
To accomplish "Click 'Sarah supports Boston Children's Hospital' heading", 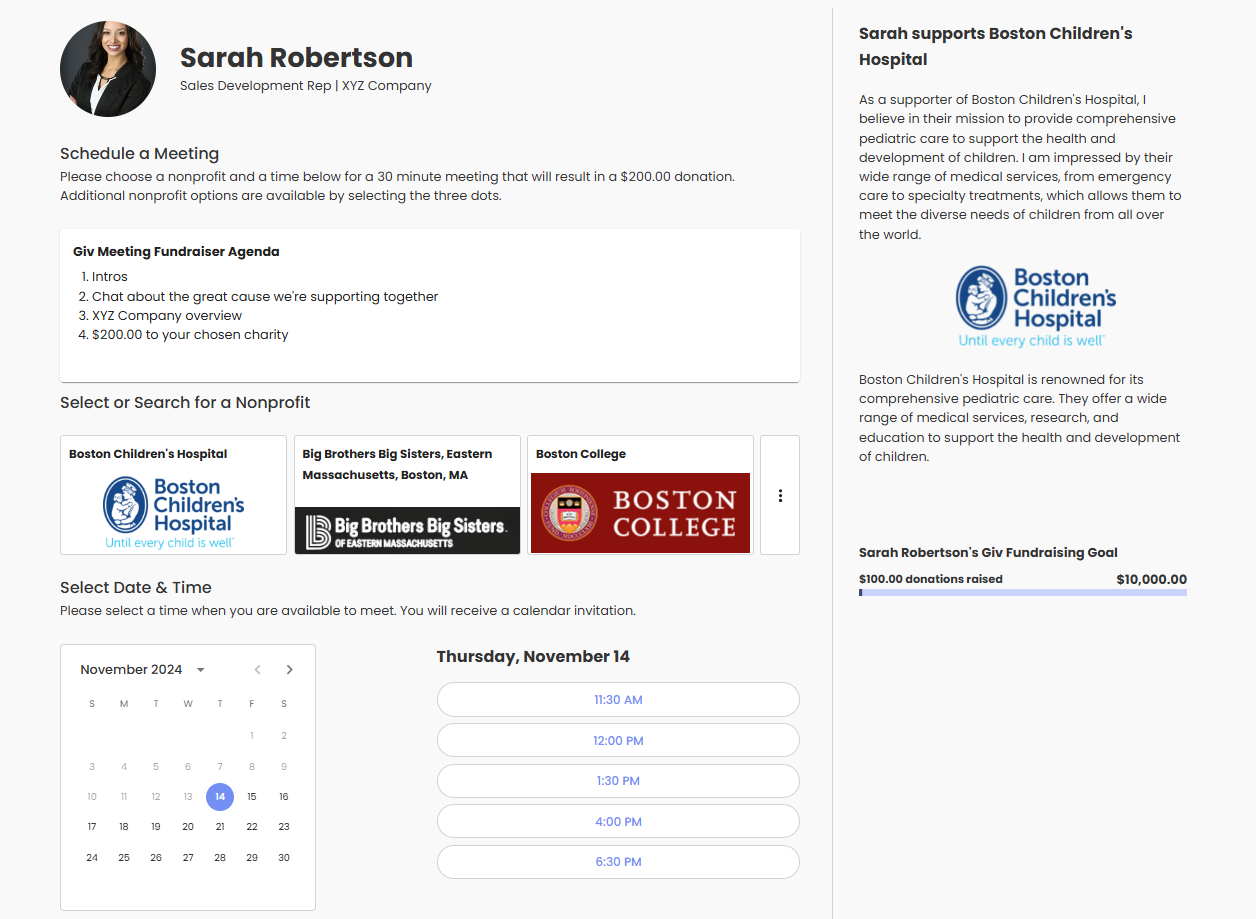I will [996, 46].
